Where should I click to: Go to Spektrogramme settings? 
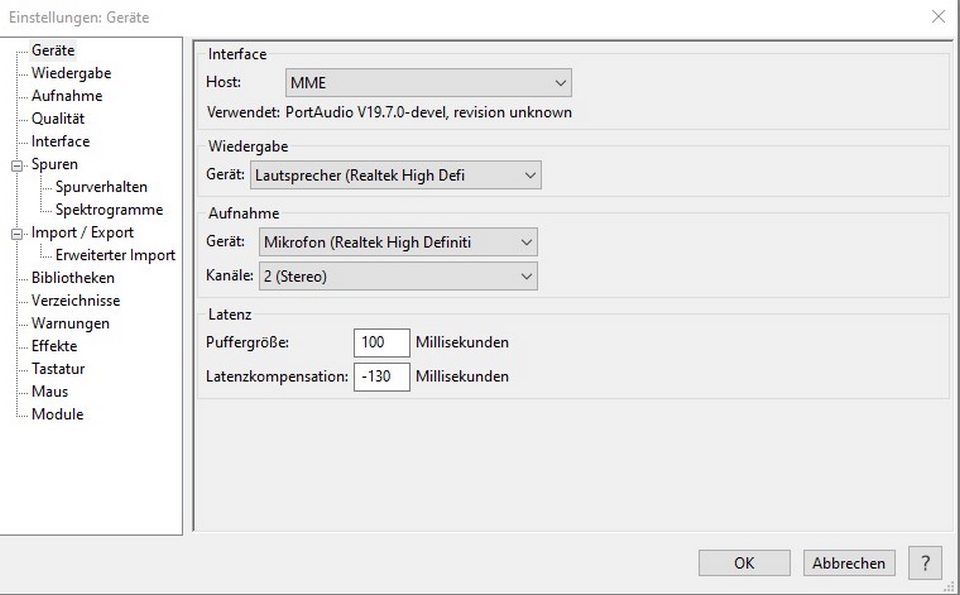point(108,210)
